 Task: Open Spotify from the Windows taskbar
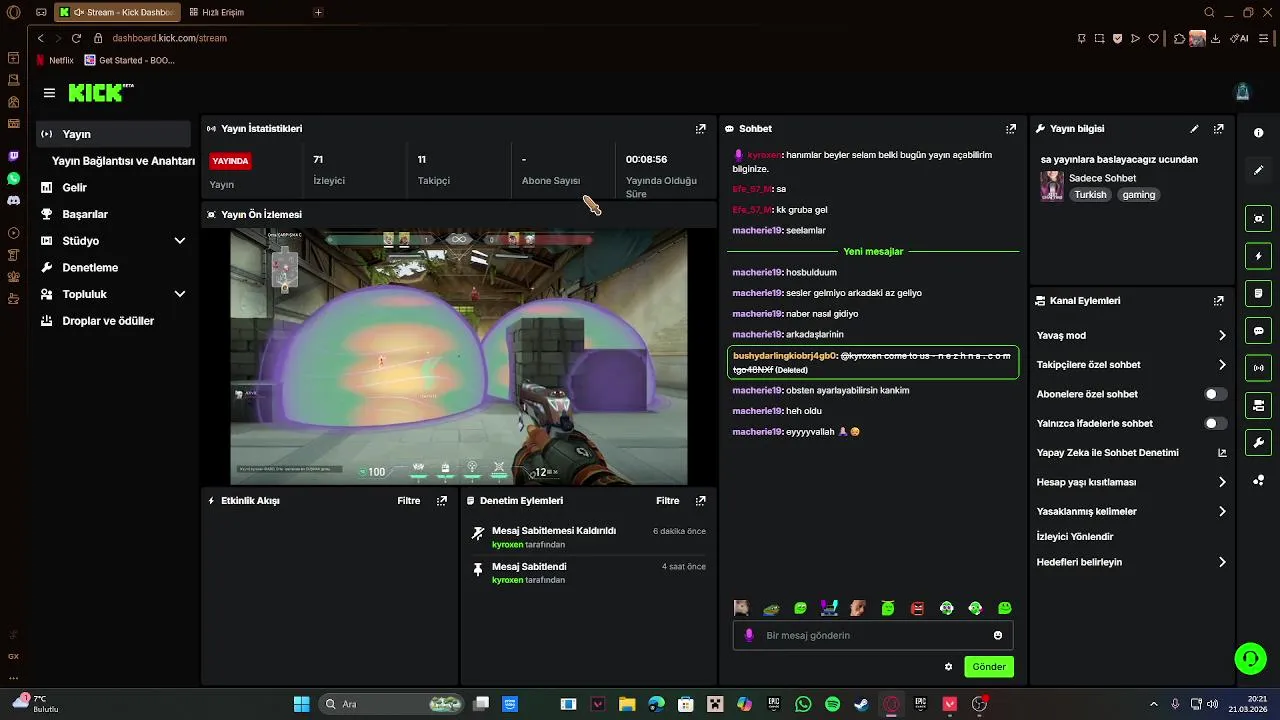pyautogui.click(x=832, y=704)
